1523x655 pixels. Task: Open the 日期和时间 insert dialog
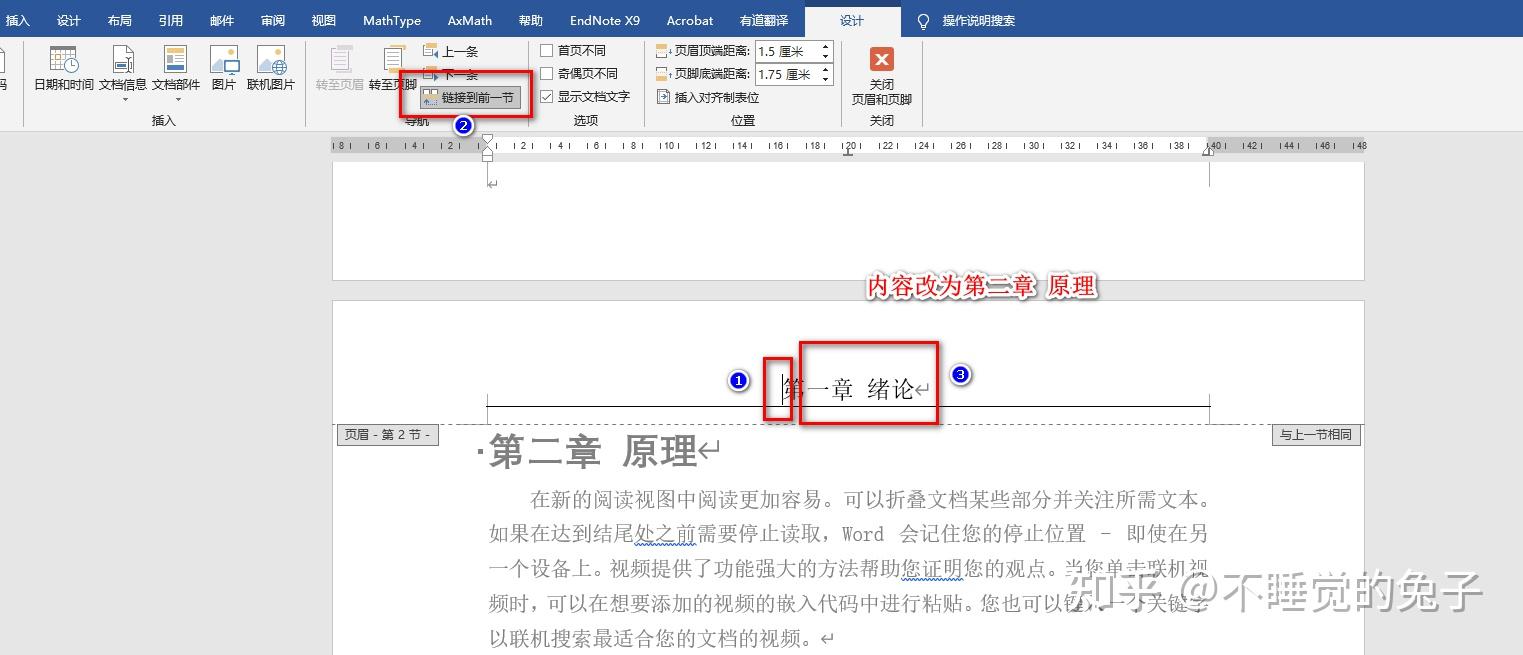(63, 70)
